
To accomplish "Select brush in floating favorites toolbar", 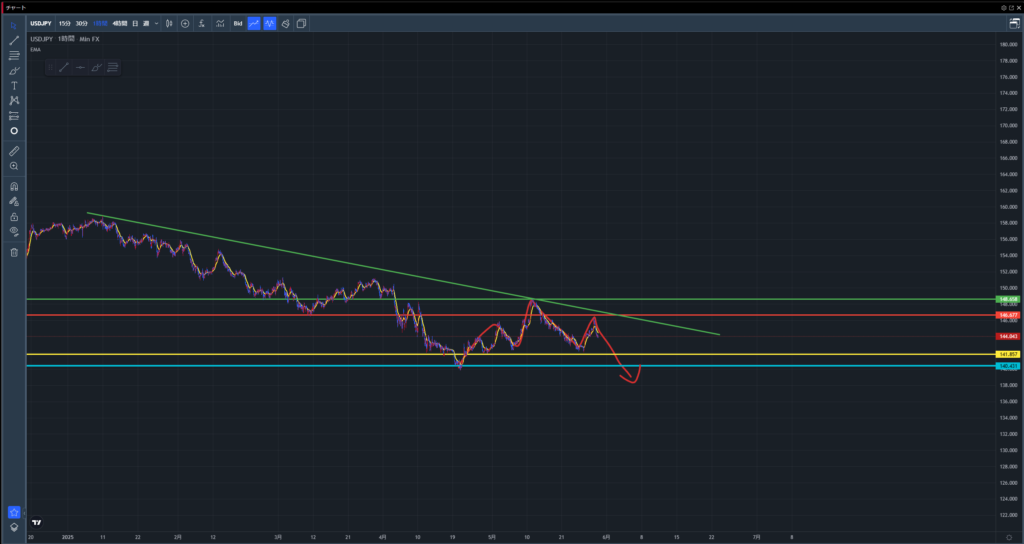I will click(x=97, y=67).
